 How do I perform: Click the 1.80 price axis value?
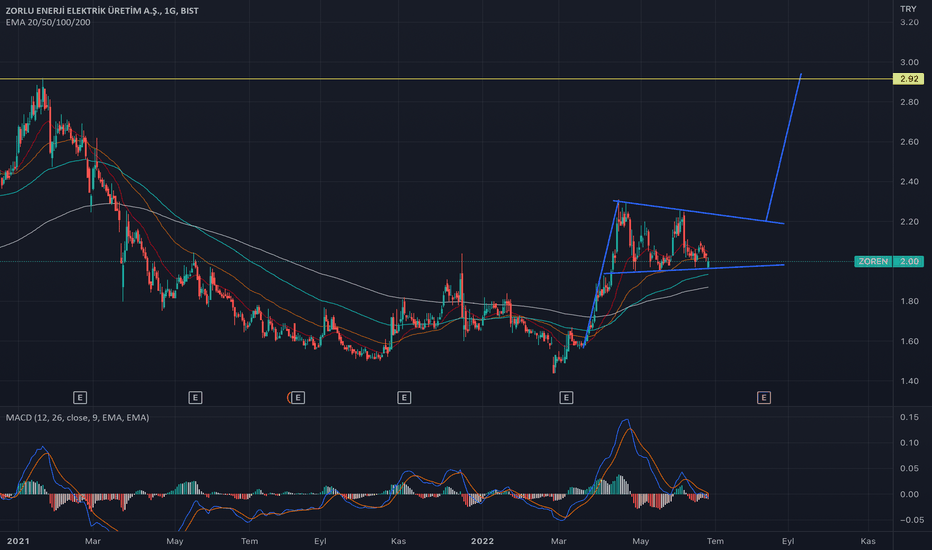(909, 301)
